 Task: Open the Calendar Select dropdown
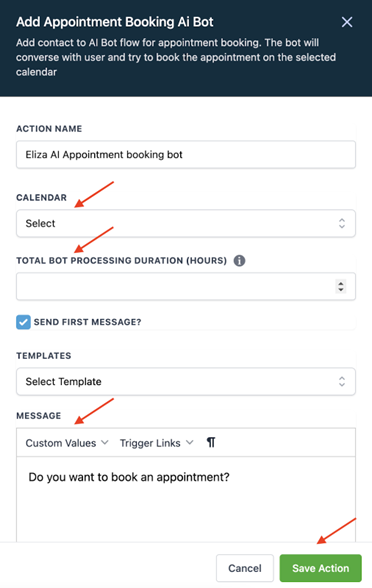coord(186,224)
